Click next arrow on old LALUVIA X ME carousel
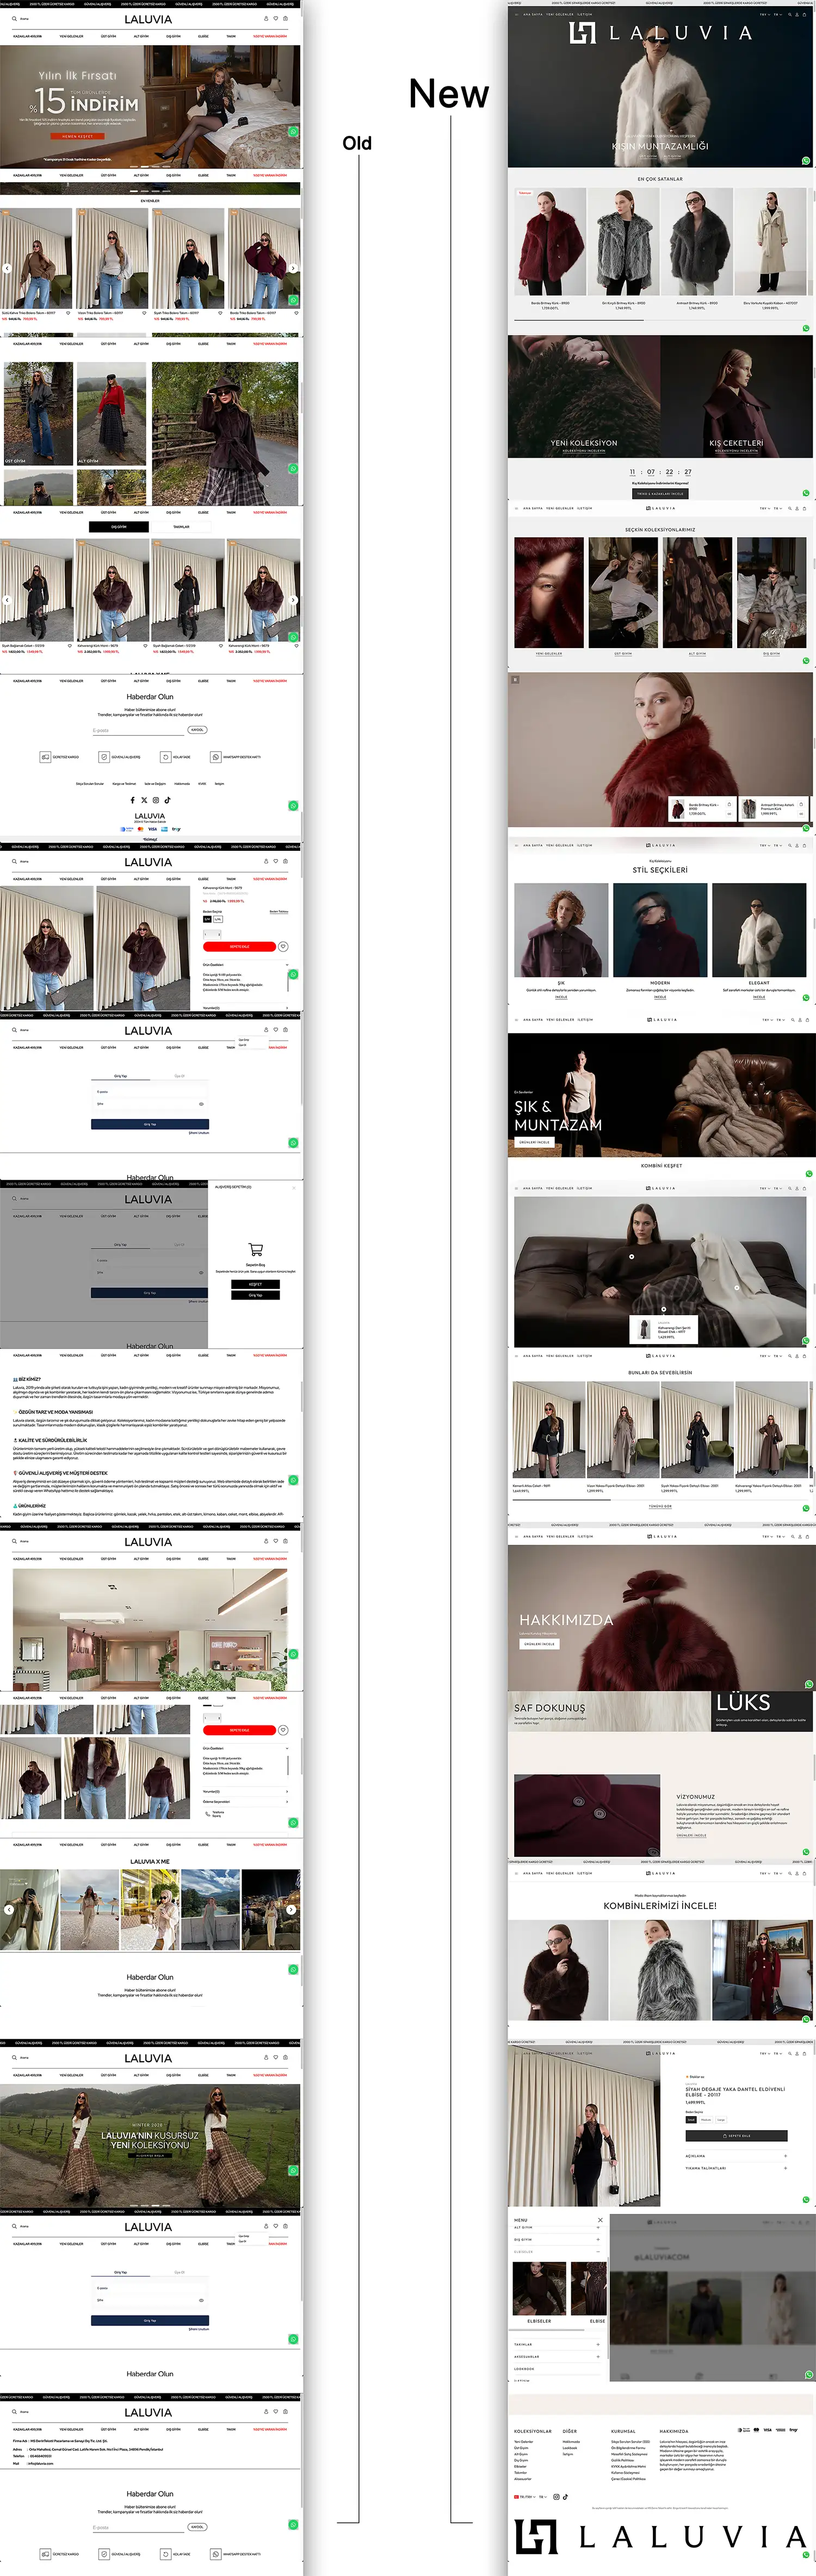This screenshot has height=2576, width=816. point(291,1909)
